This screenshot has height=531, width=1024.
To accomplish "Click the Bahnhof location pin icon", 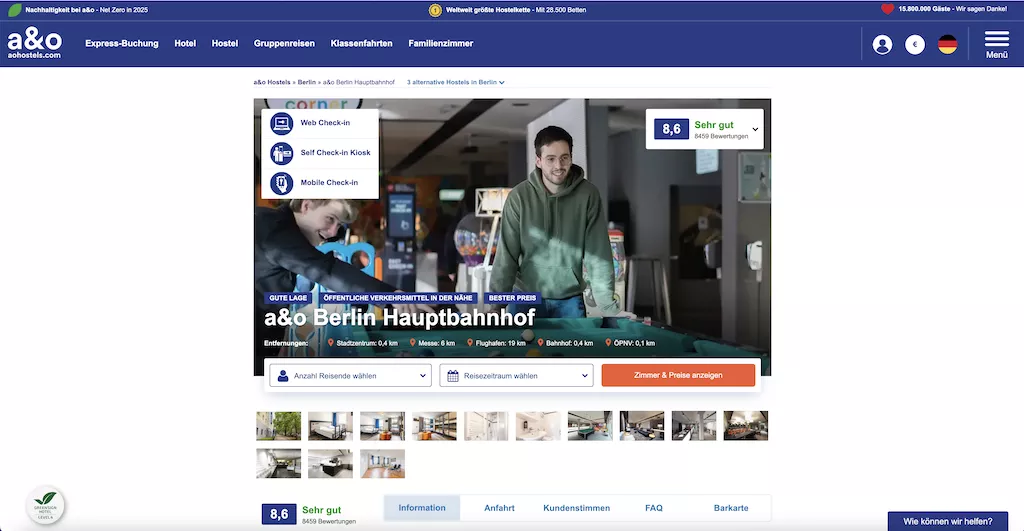I will [540, 343].
